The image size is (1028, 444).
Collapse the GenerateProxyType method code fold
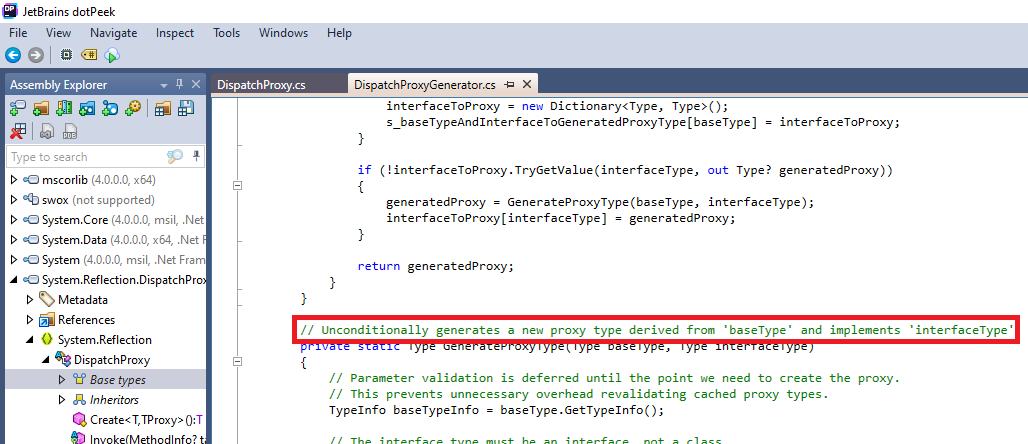(x=238, y=361)
